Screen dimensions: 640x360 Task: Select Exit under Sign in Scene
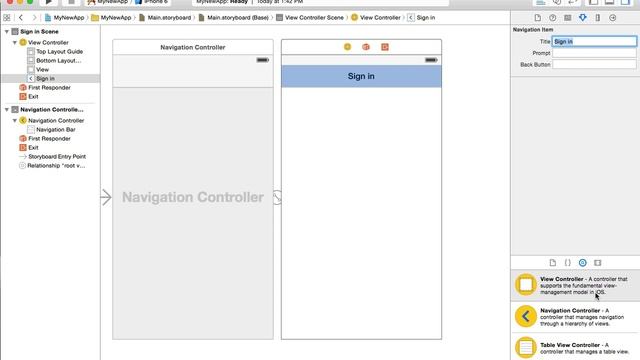[x=29, y=96]
